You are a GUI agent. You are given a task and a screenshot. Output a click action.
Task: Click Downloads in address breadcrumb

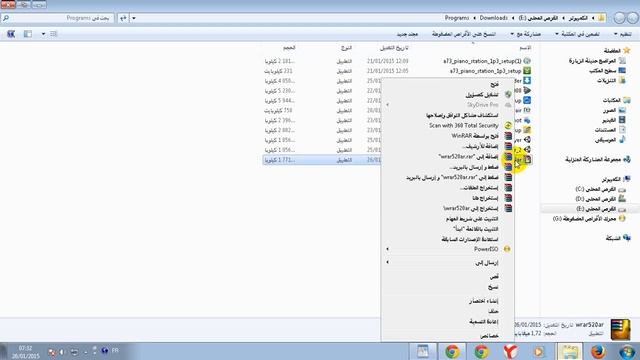493,18
